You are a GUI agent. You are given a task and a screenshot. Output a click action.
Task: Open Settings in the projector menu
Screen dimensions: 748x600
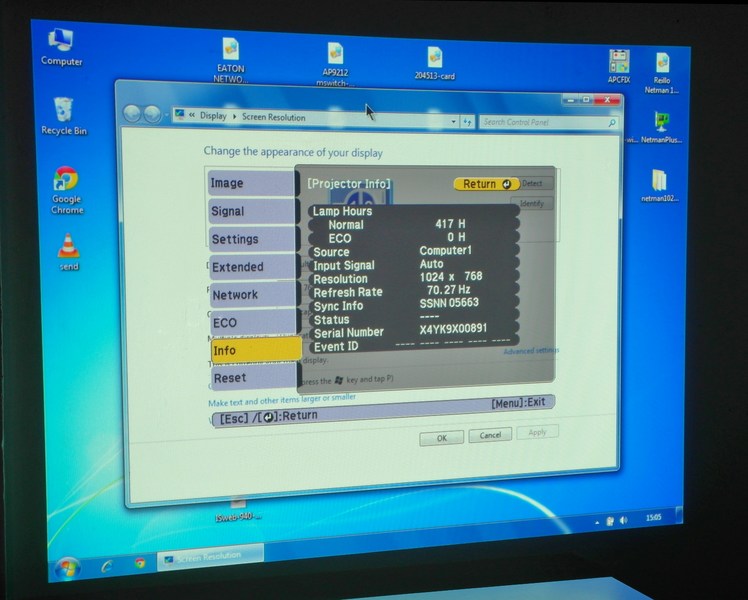click(252, 239)
